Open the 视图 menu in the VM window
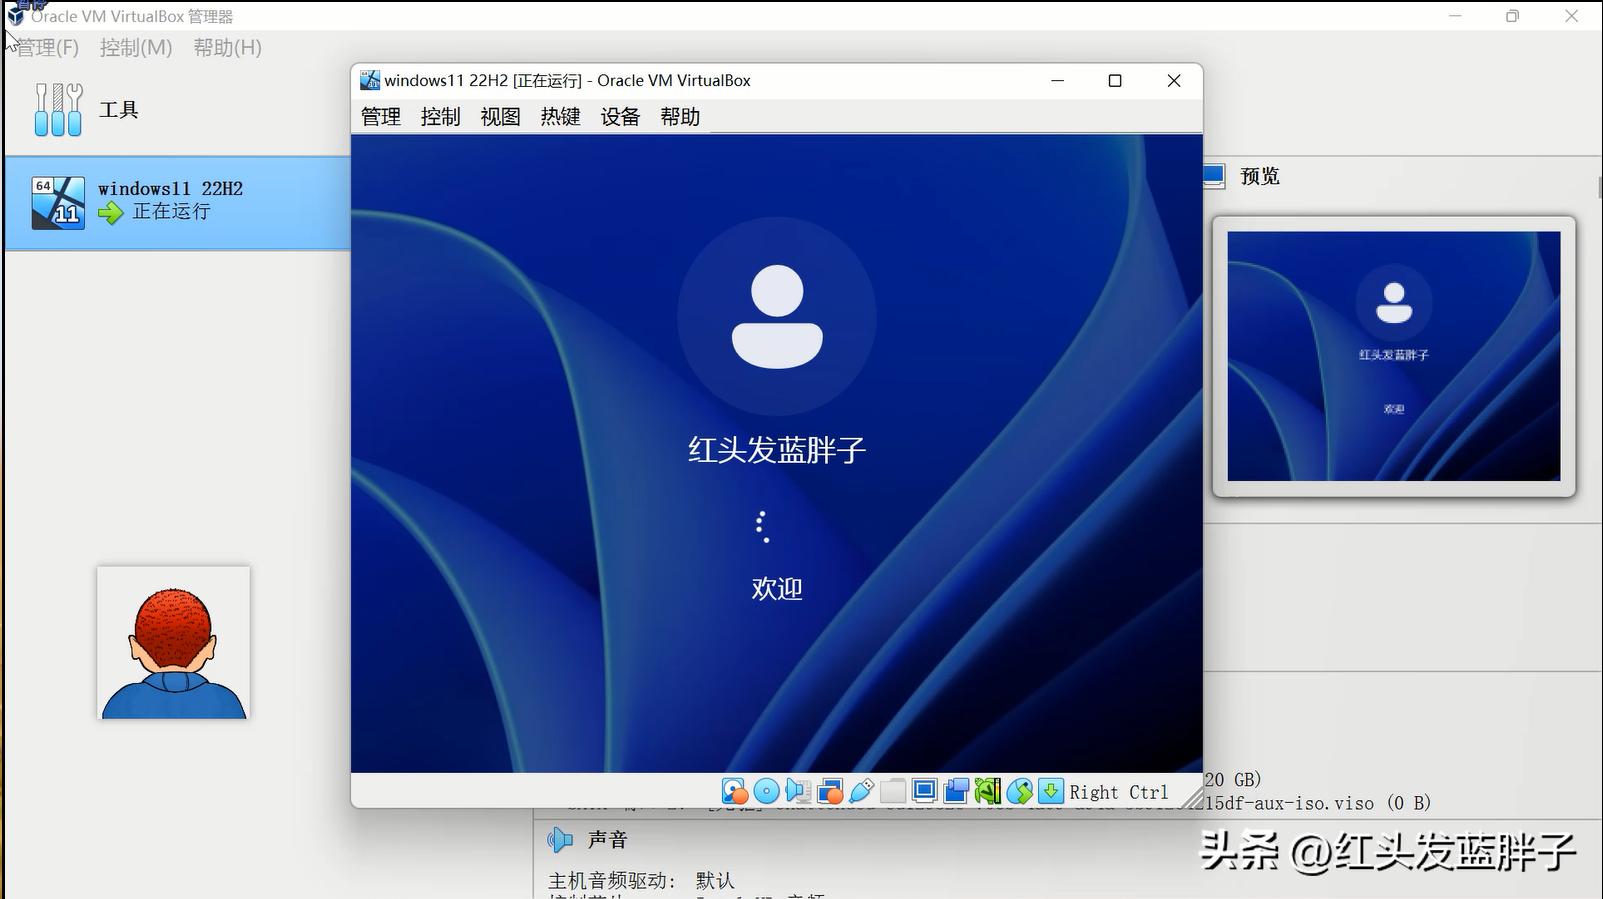This screenshot has width=1603, height=899. click(501, 117)
